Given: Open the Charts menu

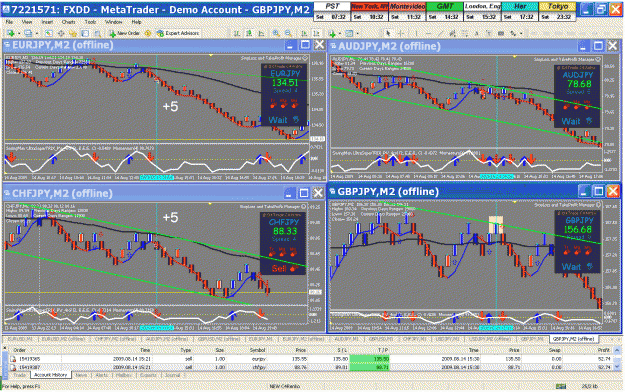Looking at the screenshot, I should (69, 22).
